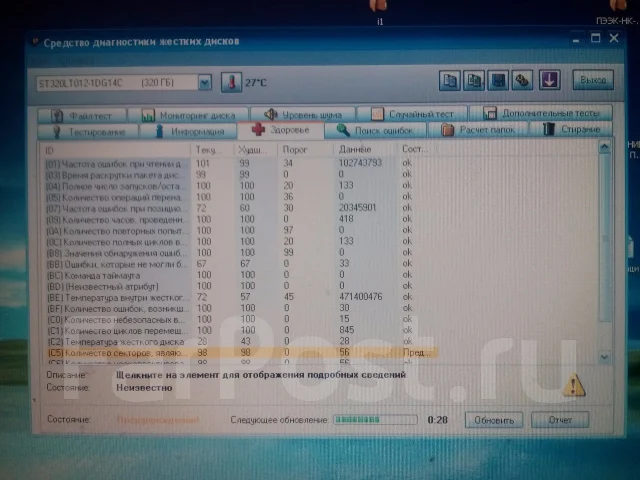640x480 pixels.
Task: Click the purple download arrow icon
Action: (549, 80)
